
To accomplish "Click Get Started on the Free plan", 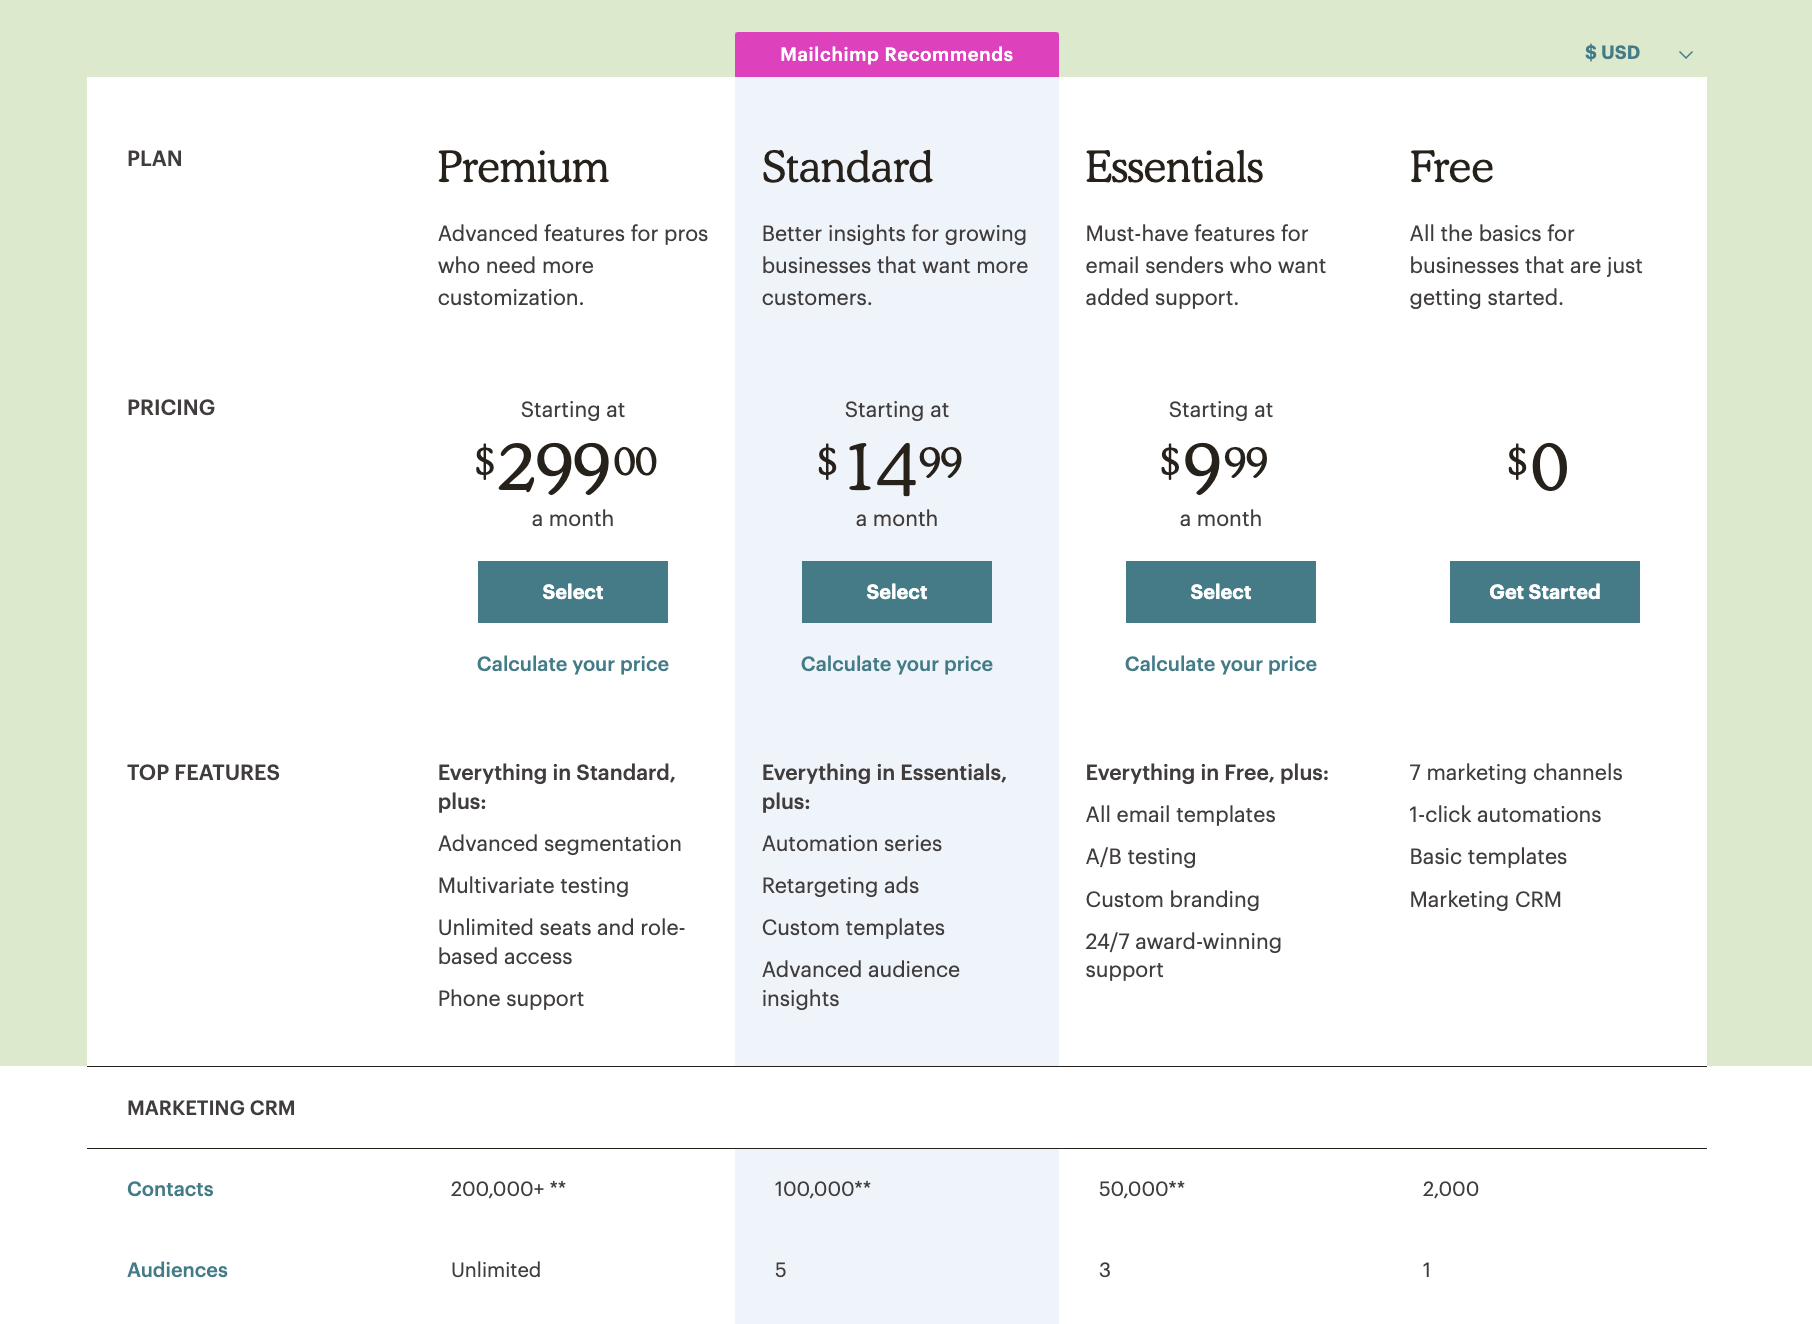I will click(x=1544, y=591).
